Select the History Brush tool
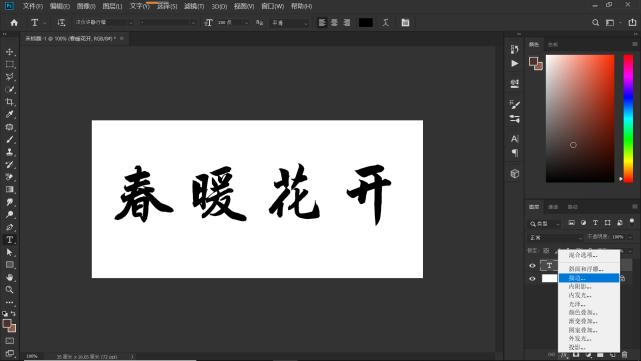 (x=9, y=164)
